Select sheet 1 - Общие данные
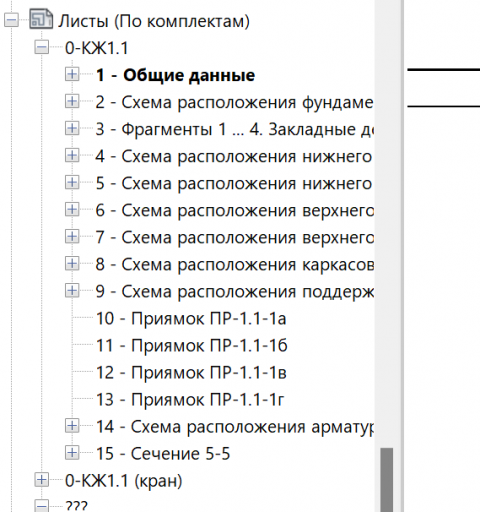 (175, 75)
